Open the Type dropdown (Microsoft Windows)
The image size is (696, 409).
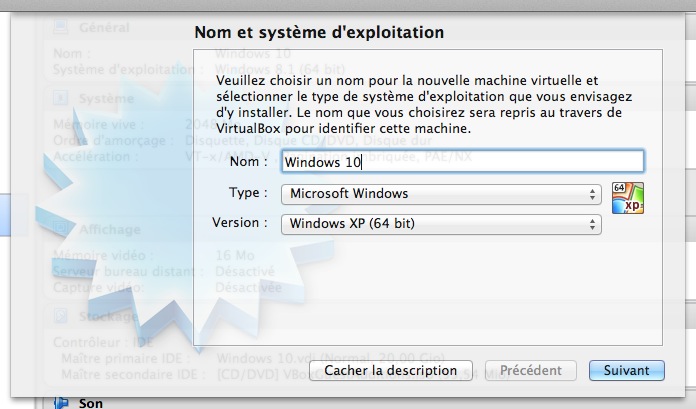pyautogui.click(x=441, y=193)
